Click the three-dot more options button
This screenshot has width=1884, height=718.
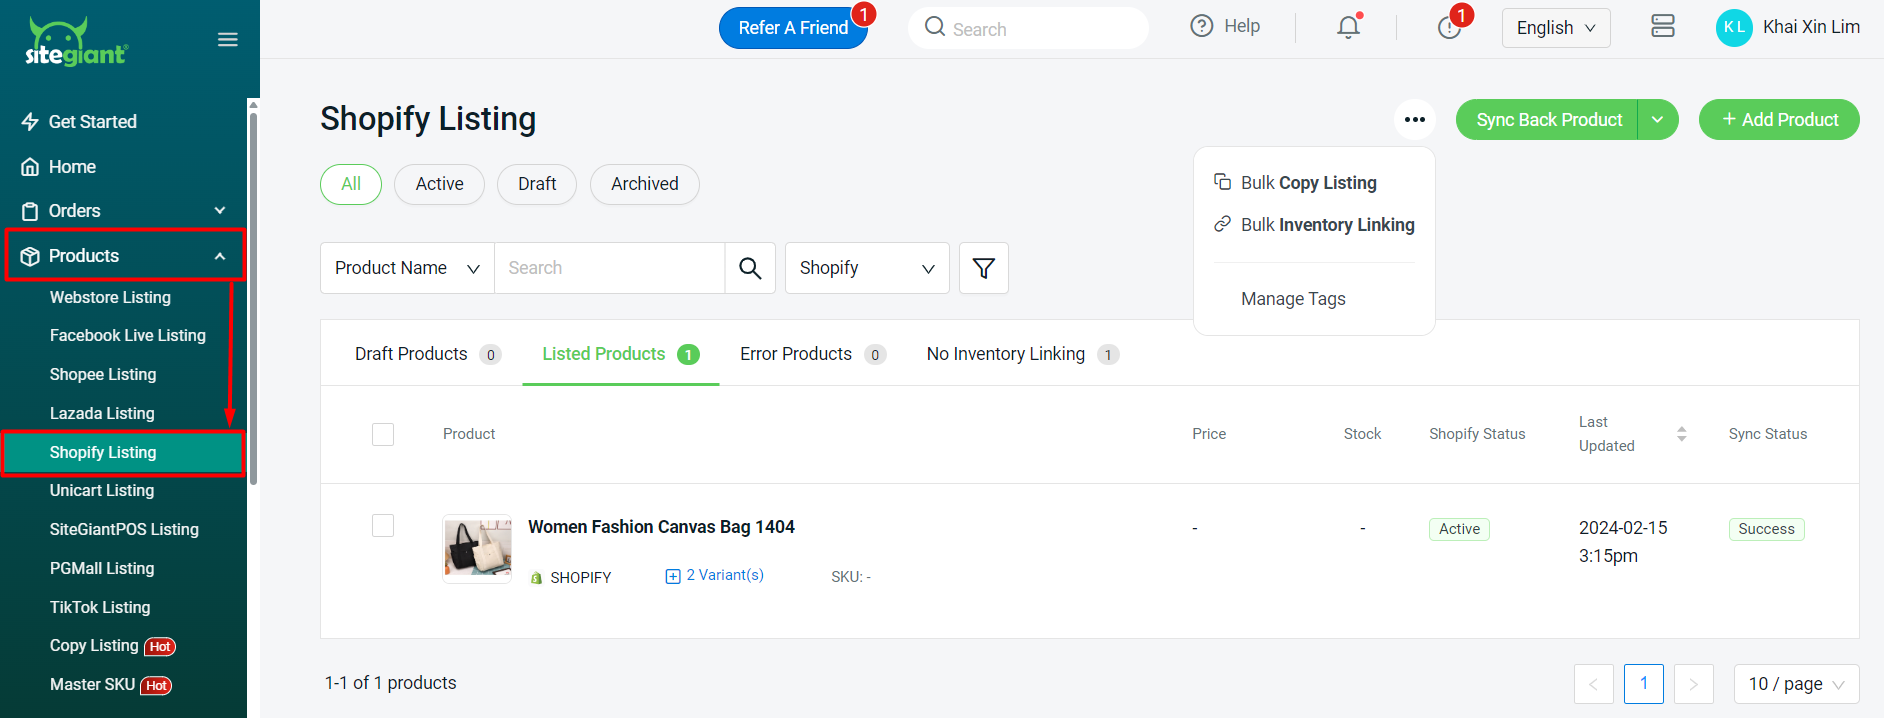(x=1414, y=120)
